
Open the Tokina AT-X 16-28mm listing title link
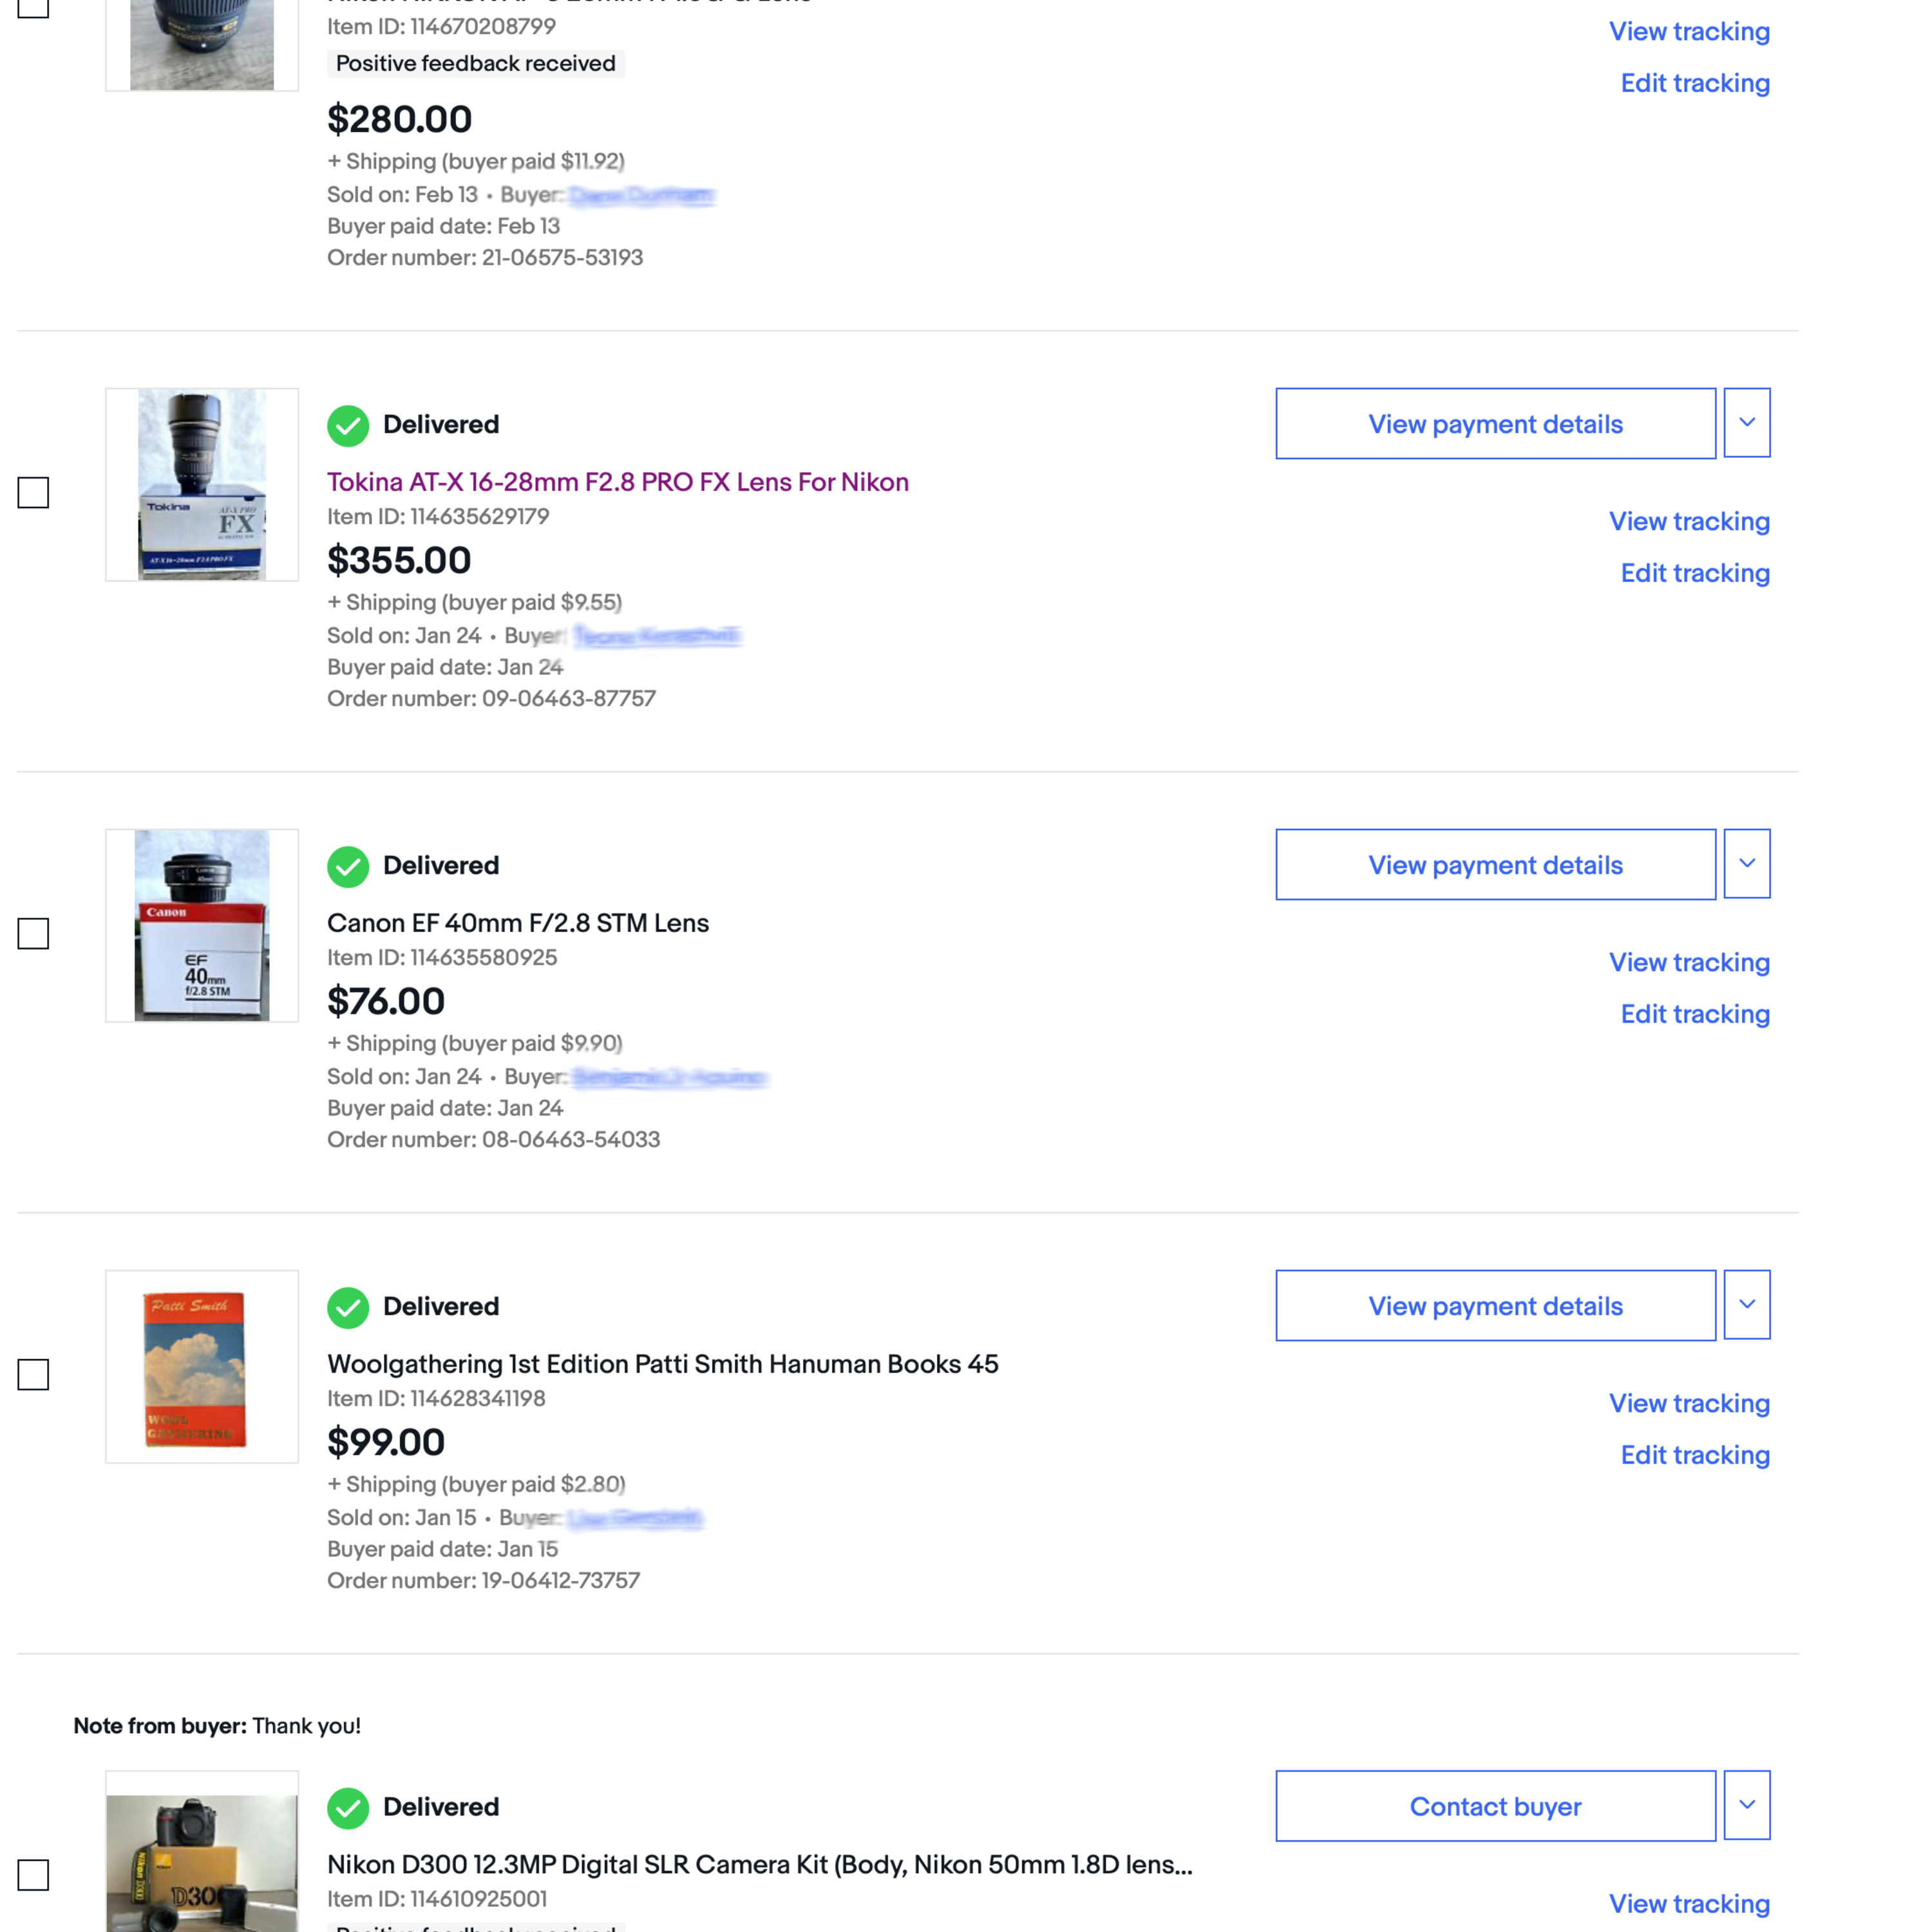coord(618,482)
